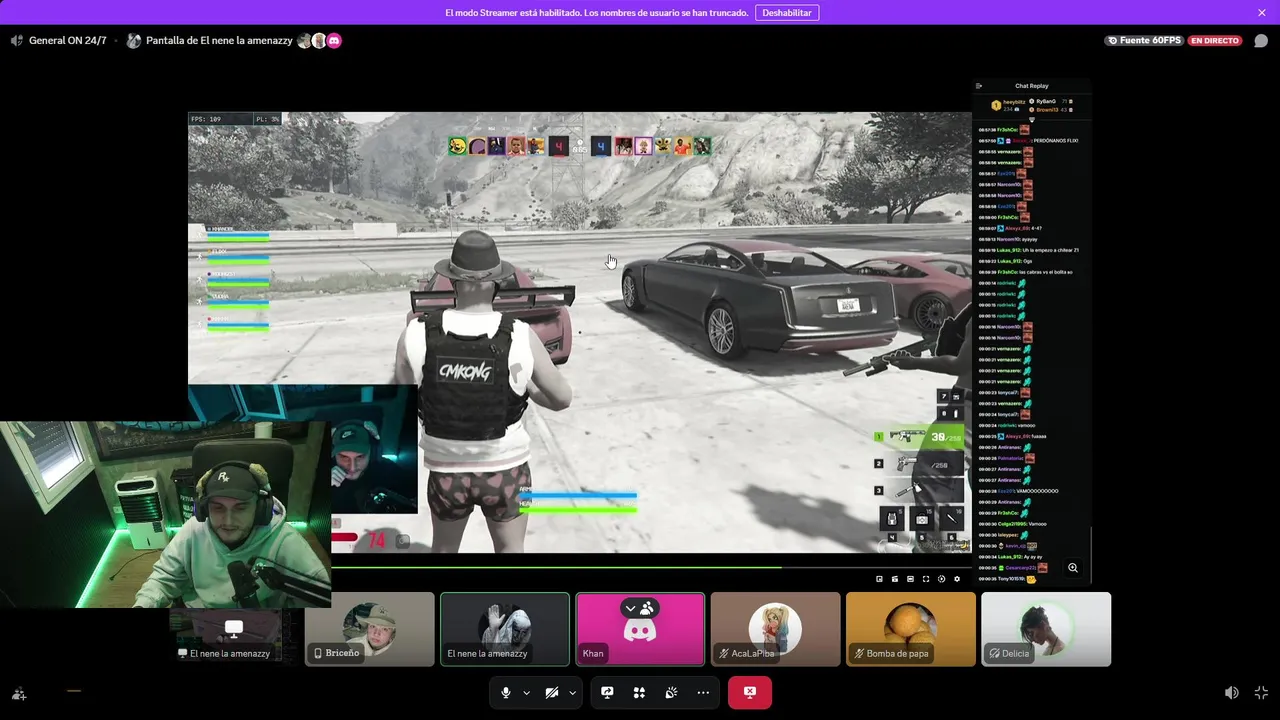The width and height of the screenshot is (1280, 720).
Task: Click the share your screen icon
Action: 607,692
